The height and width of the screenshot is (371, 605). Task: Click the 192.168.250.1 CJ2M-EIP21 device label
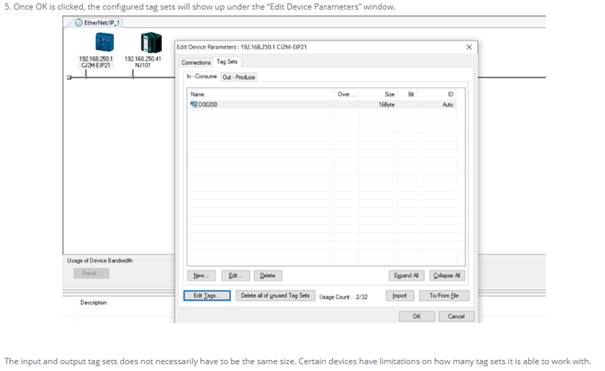coord(96,62)
